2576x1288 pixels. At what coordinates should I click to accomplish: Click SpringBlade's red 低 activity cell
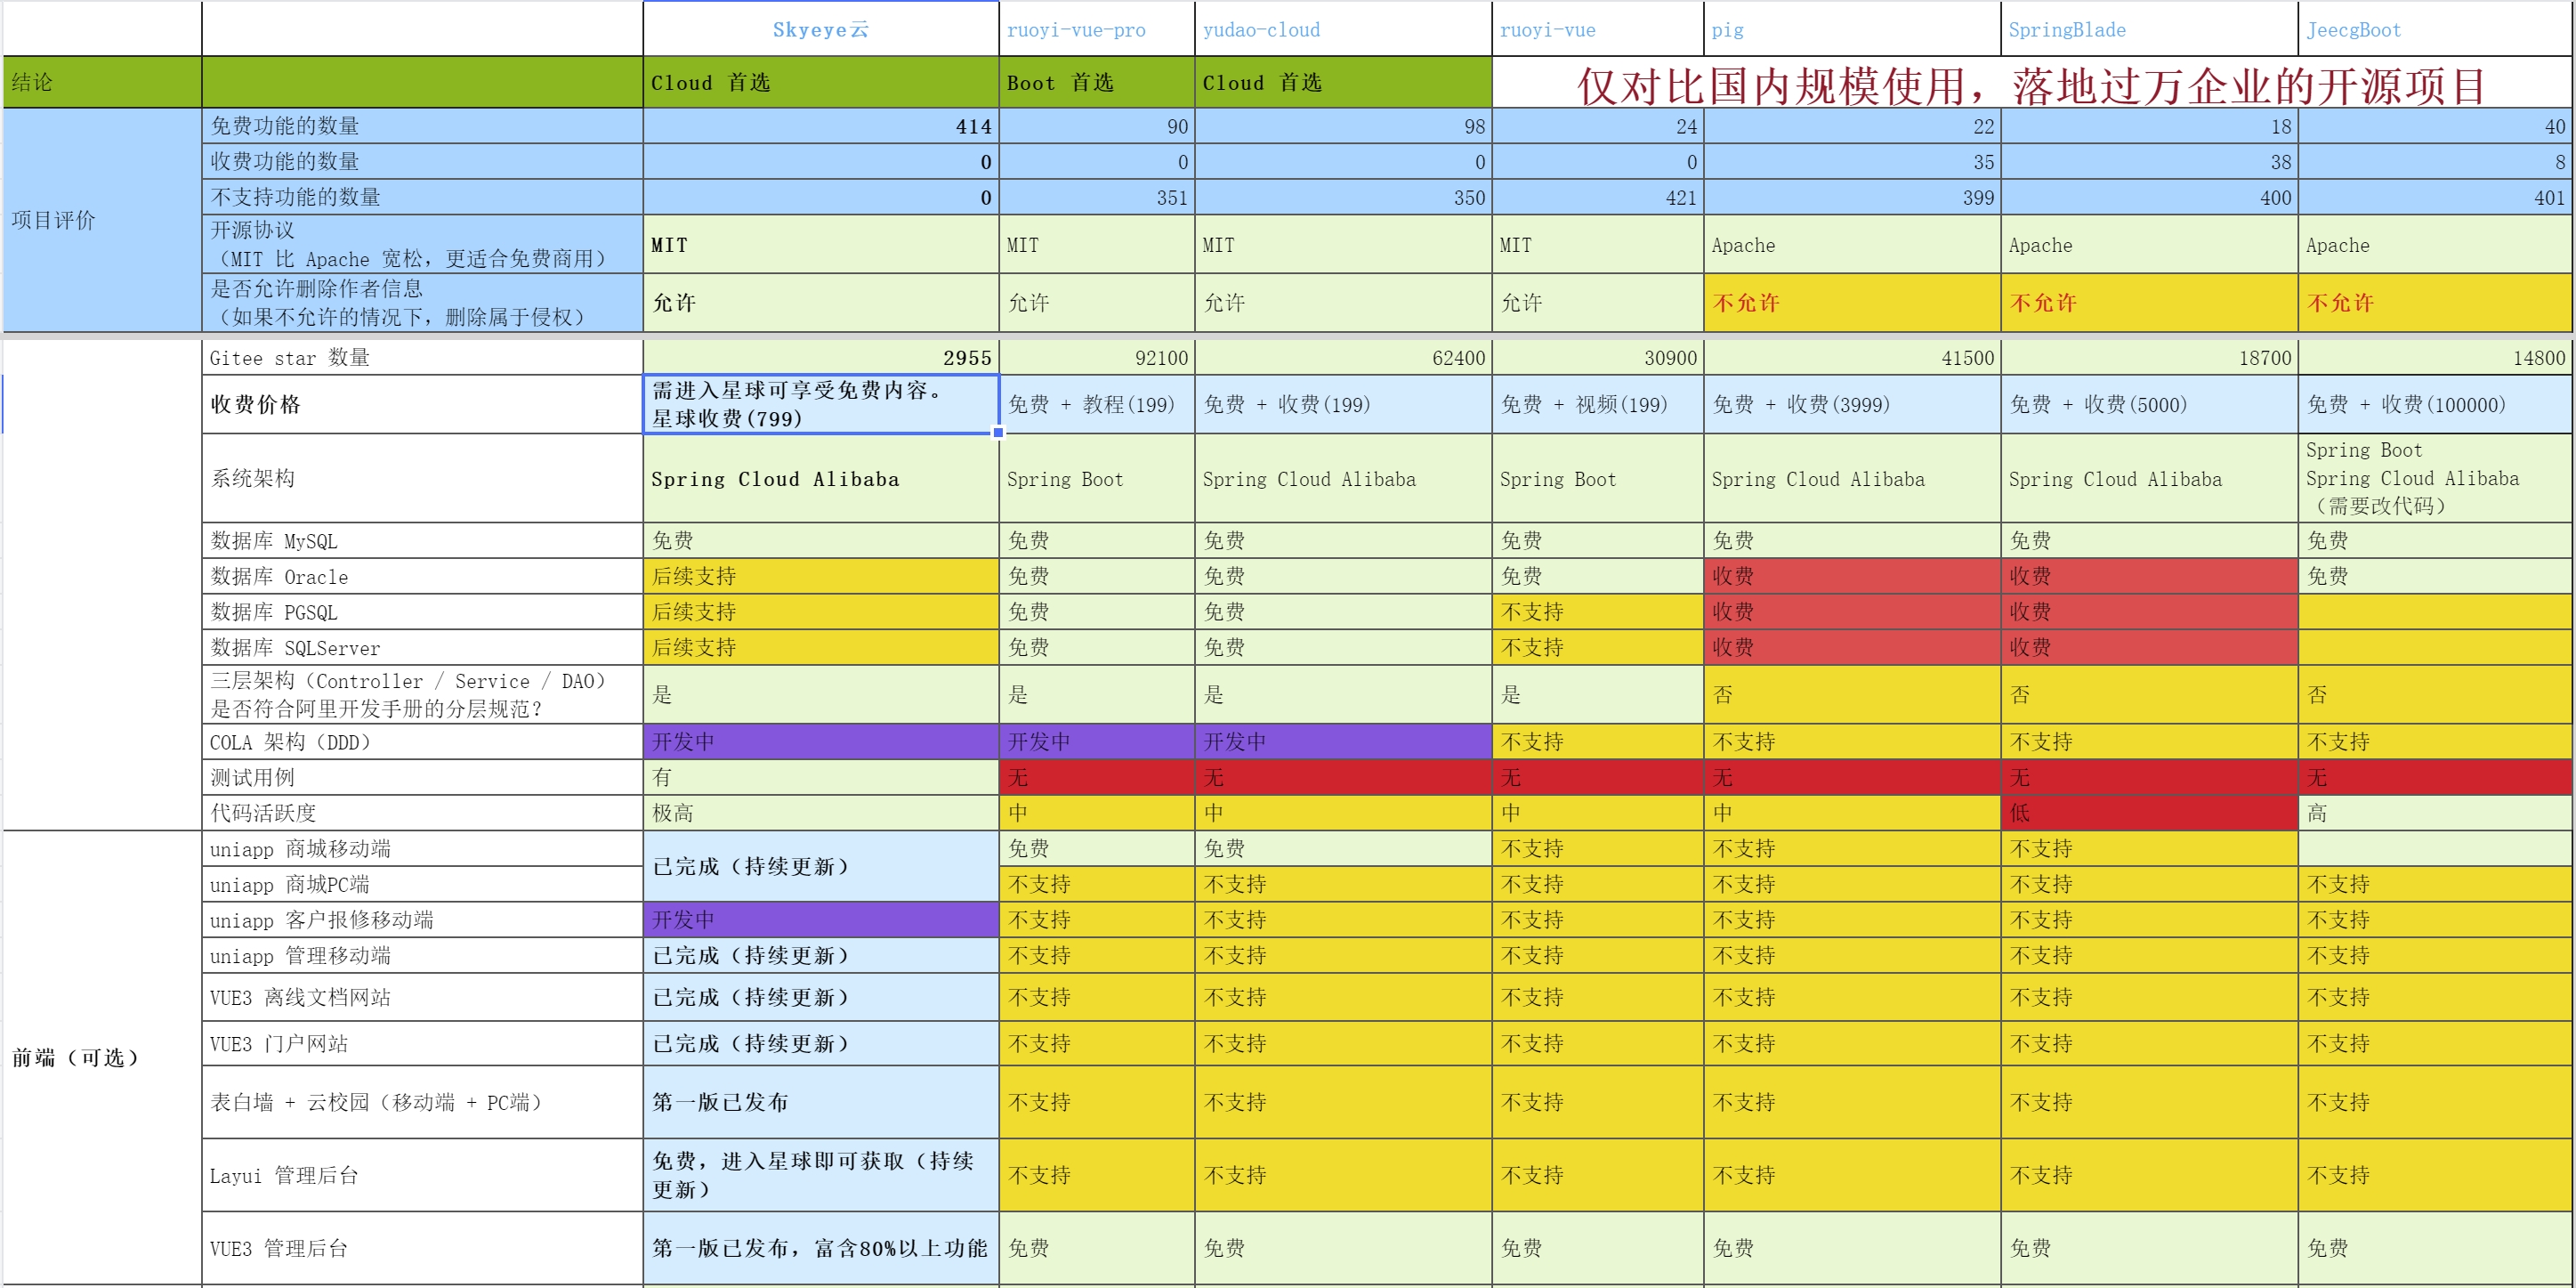coord(2149,813)
